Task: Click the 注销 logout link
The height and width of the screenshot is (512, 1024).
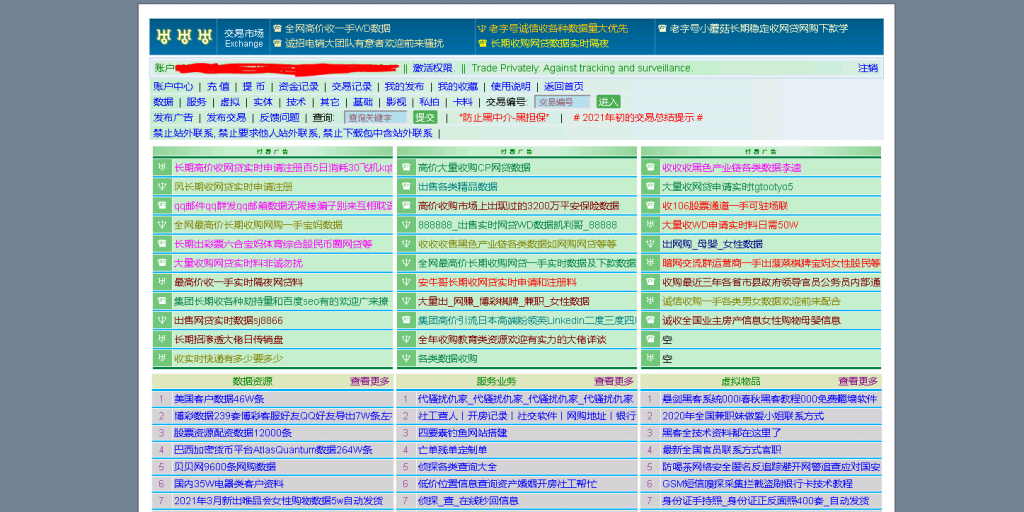Action: click(868, 68)
